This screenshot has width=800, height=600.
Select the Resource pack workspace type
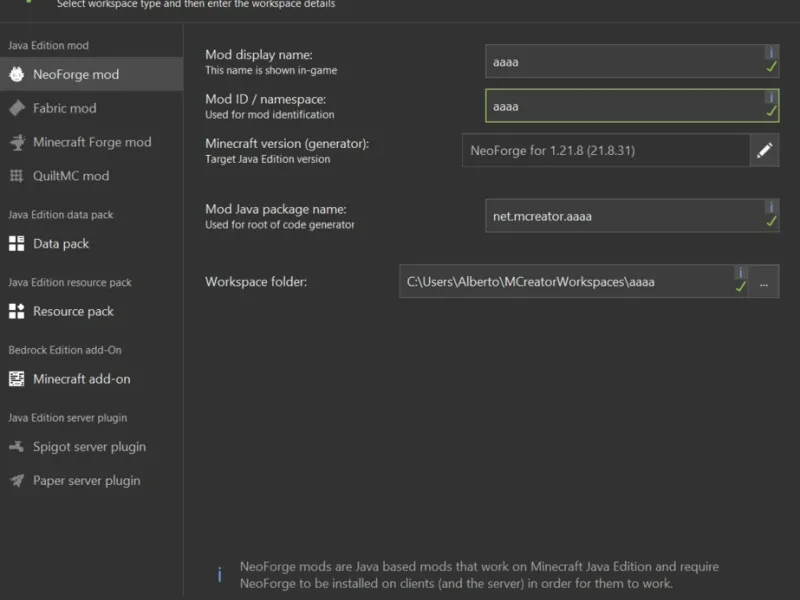point(91,311)
